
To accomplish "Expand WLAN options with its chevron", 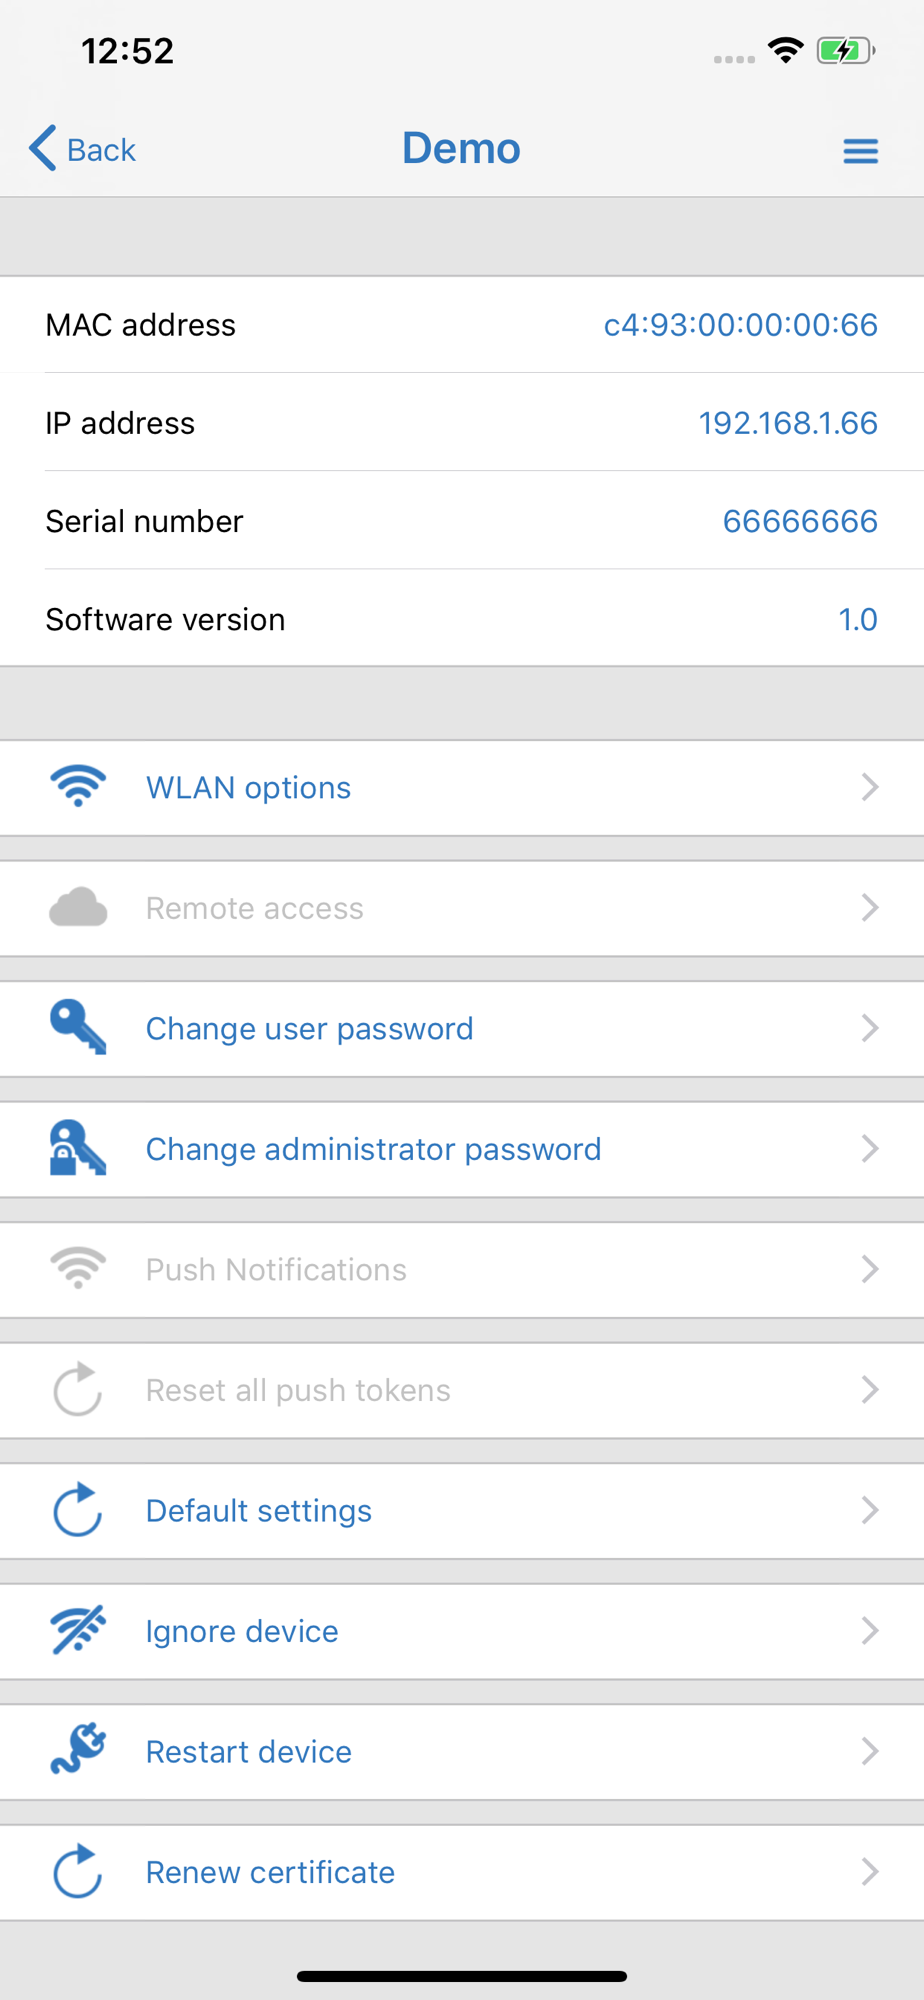I will tap(869, 787).
